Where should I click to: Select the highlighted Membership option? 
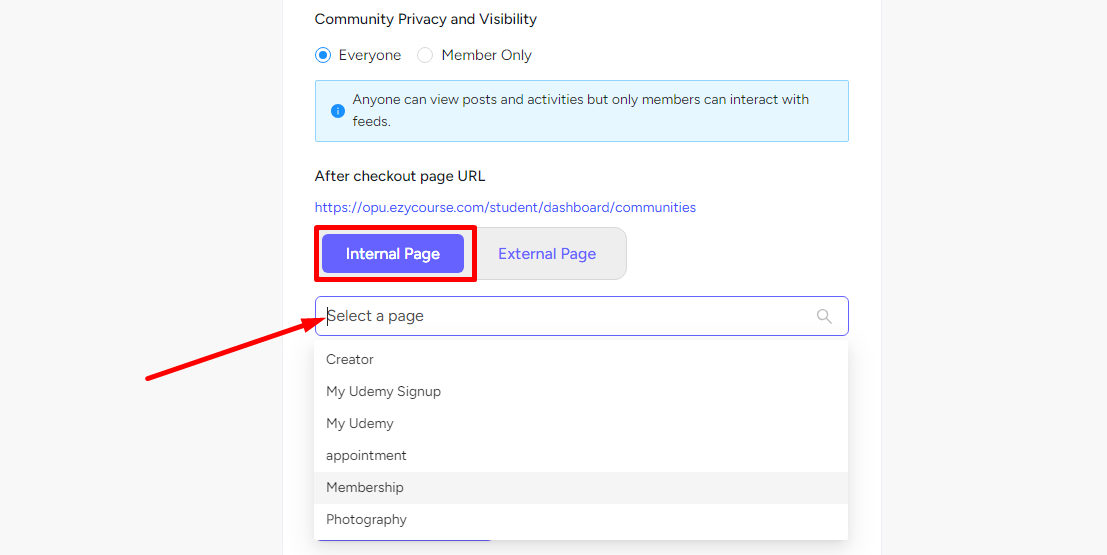[581, 487]
